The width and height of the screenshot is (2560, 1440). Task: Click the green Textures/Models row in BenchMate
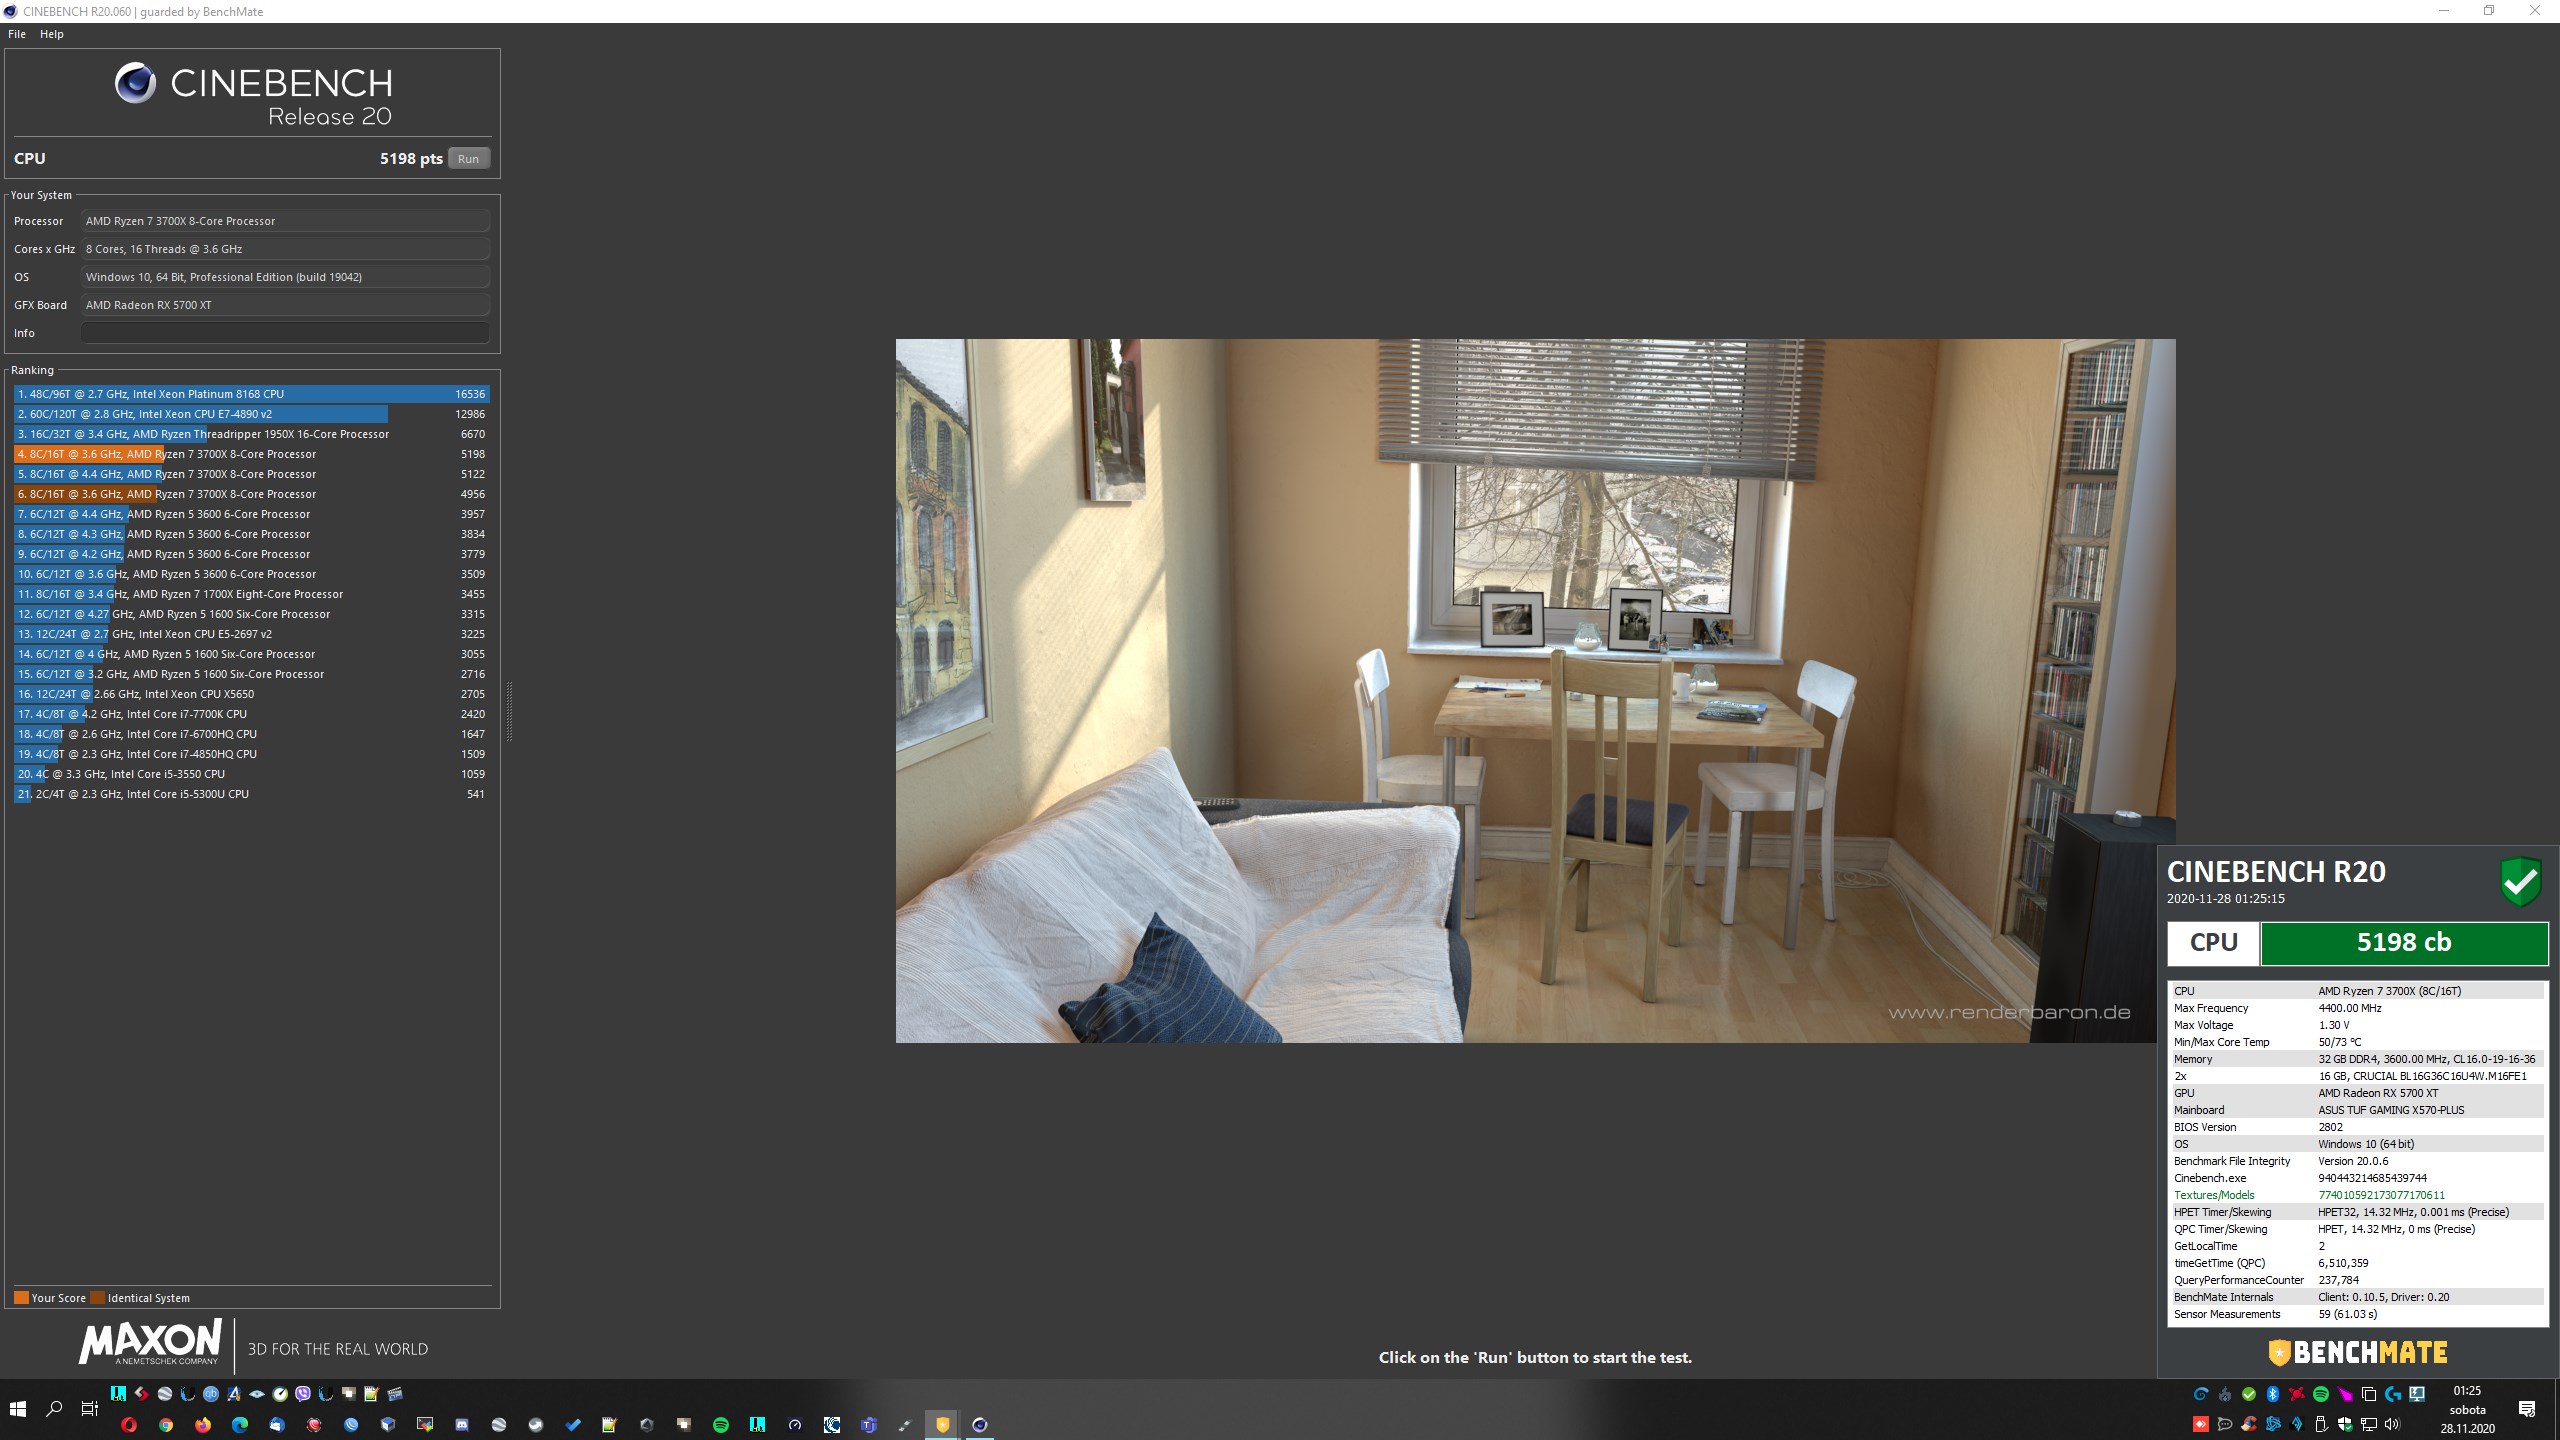point(2356,1195)
